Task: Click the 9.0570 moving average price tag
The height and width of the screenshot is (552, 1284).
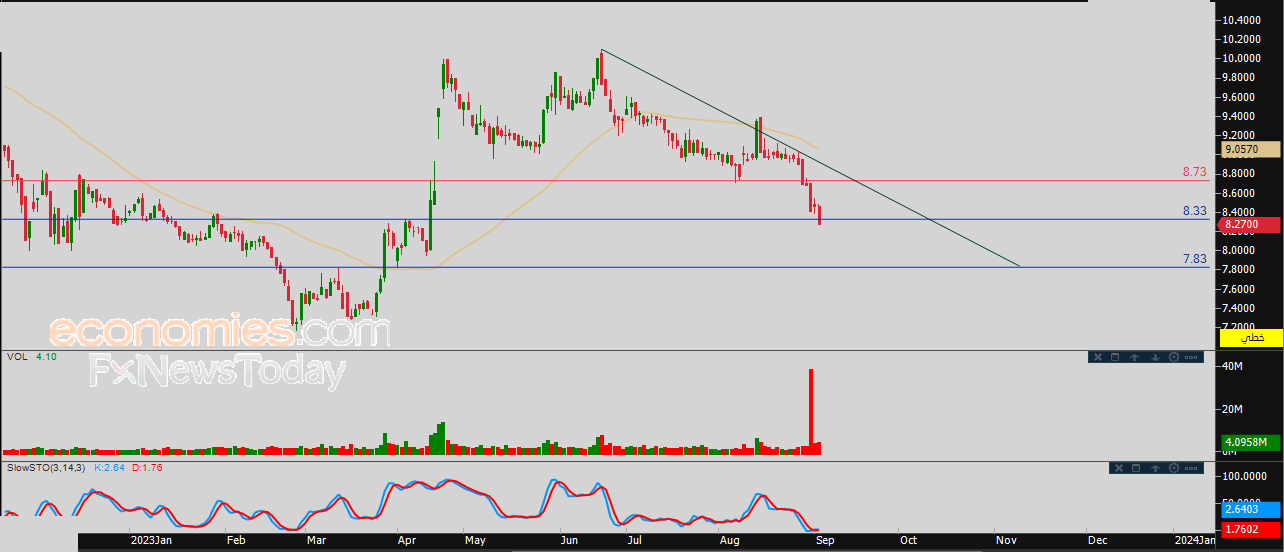Action: point(1250,149)
